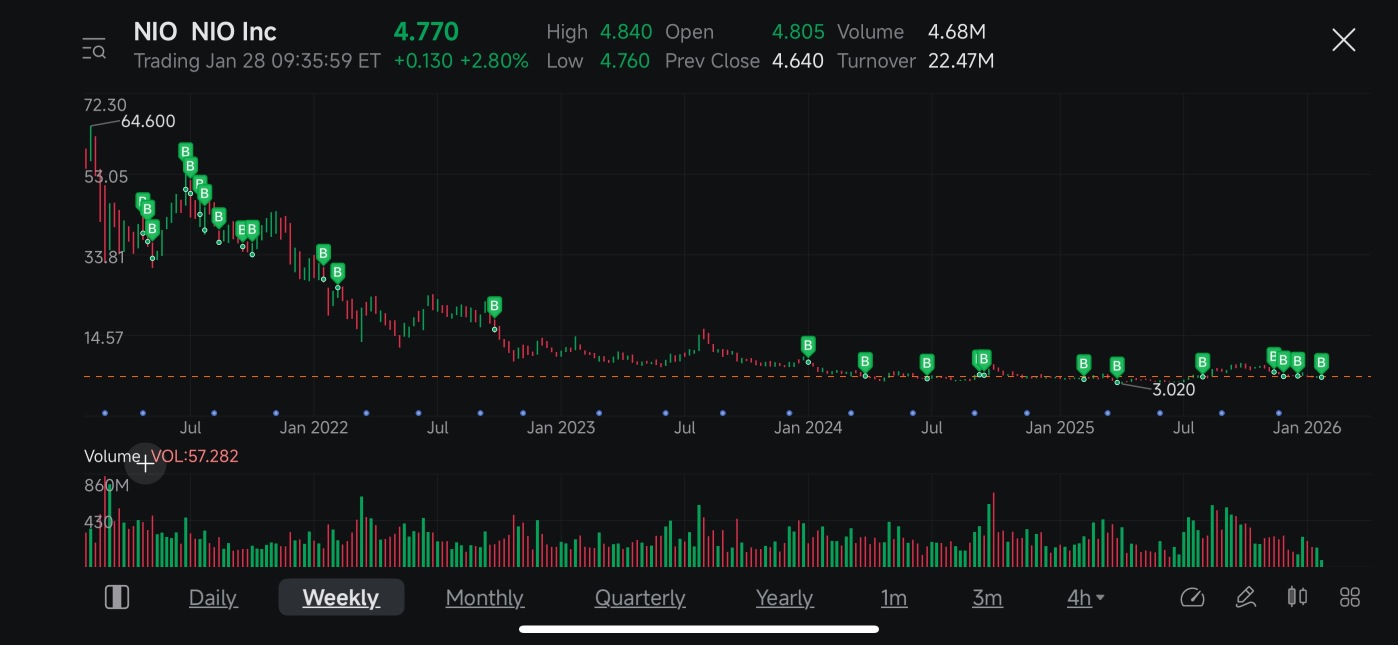Tap the B marker above Jan 2025
Viewport: 1398px width, 645px height.
pos(1083,363)
